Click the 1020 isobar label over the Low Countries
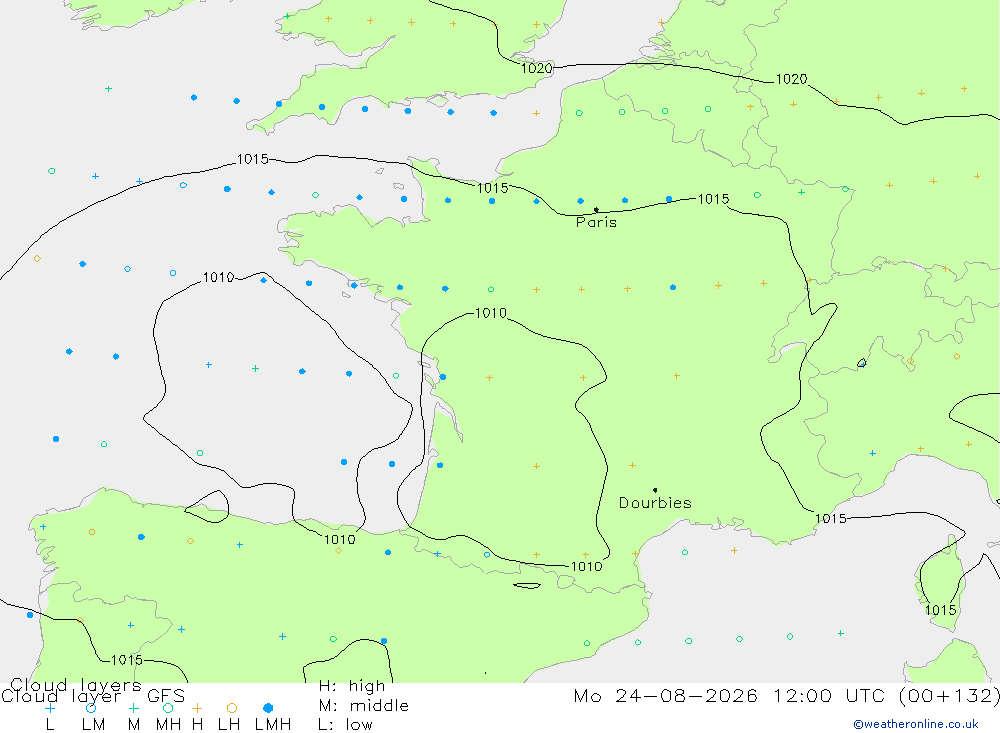1000x733 pixels. pos(791,79)
